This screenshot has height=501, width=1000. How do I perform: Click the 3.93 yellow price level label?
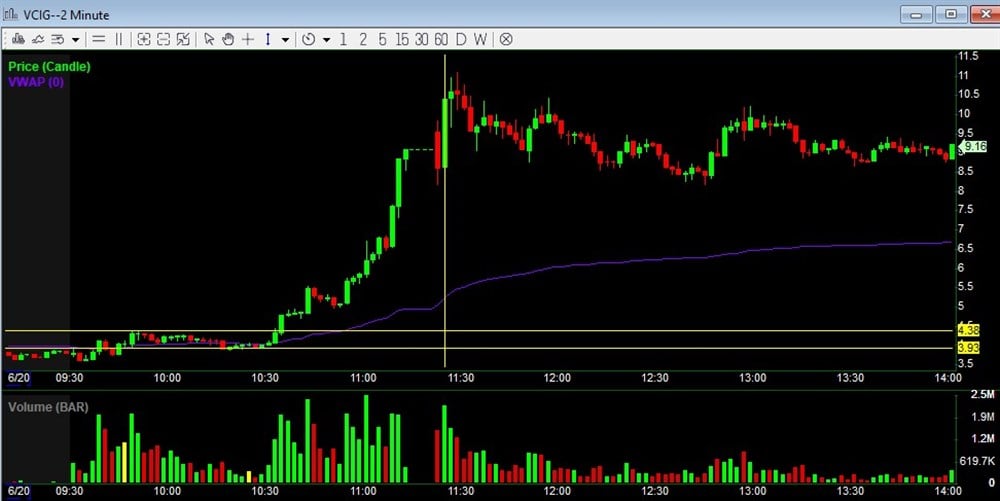[968, 347]
